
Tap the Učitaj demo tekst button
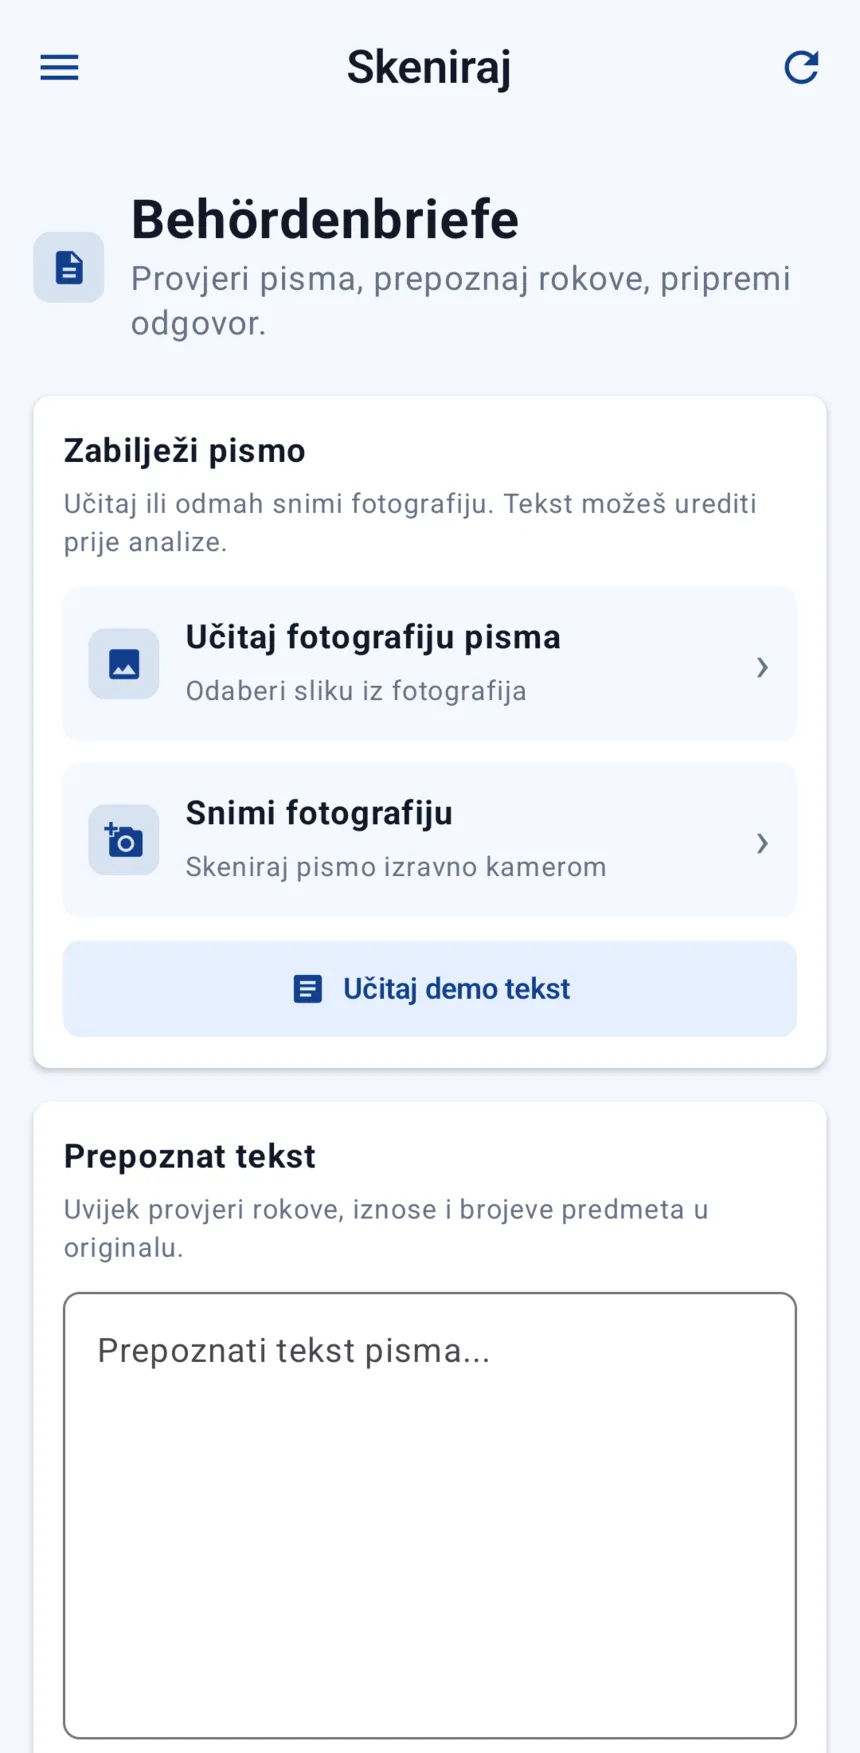click(x=430, y=989)
